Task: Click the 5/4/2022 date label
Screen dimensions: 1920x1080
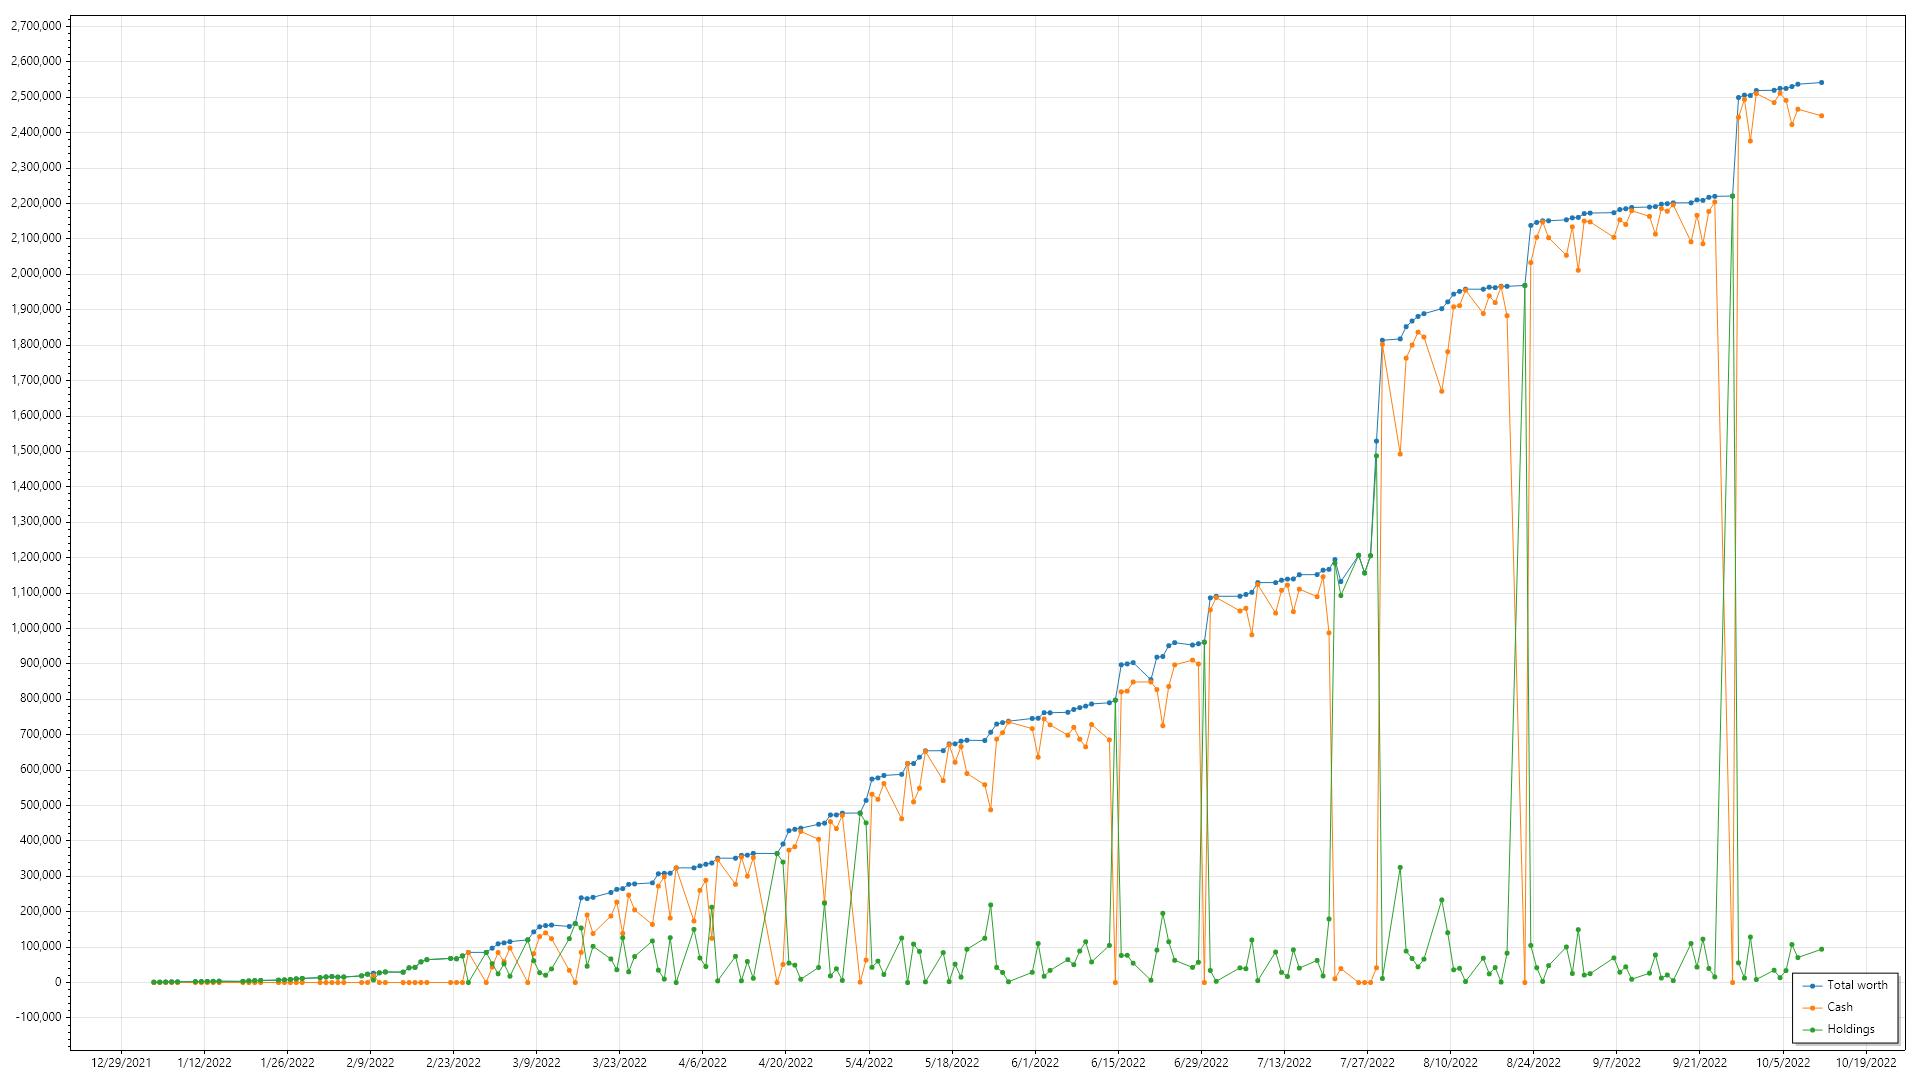Action: click(x=869, y=1063)
